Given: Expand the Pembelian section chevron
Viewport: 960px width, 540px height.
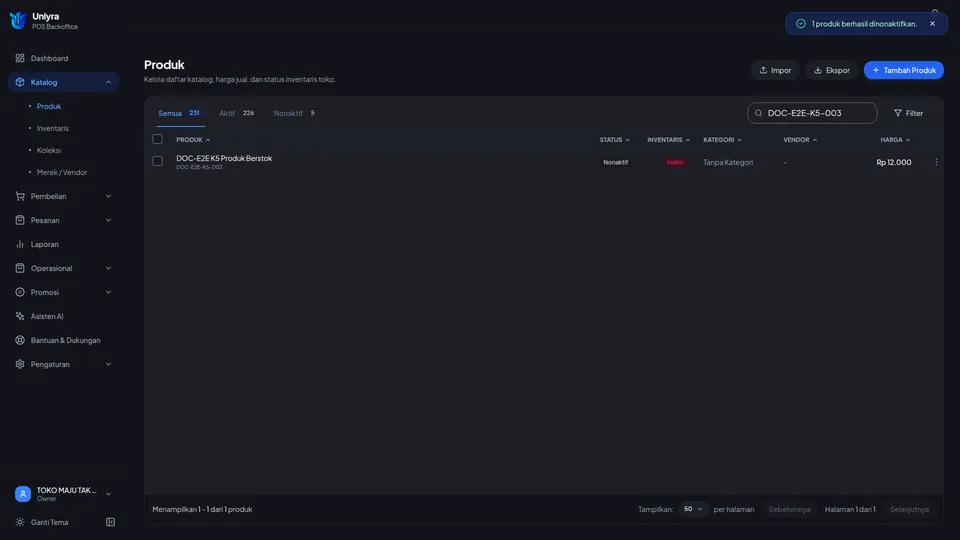Looking at the screenshot, I should [108, 196].
